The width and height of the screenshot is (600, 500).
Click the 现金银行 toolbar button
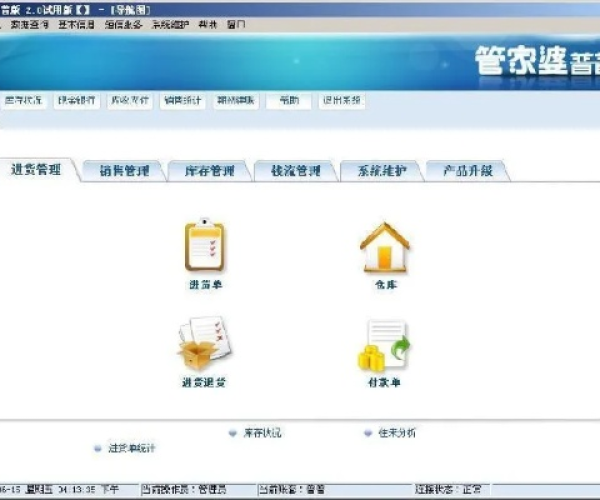tap(77, 101)
